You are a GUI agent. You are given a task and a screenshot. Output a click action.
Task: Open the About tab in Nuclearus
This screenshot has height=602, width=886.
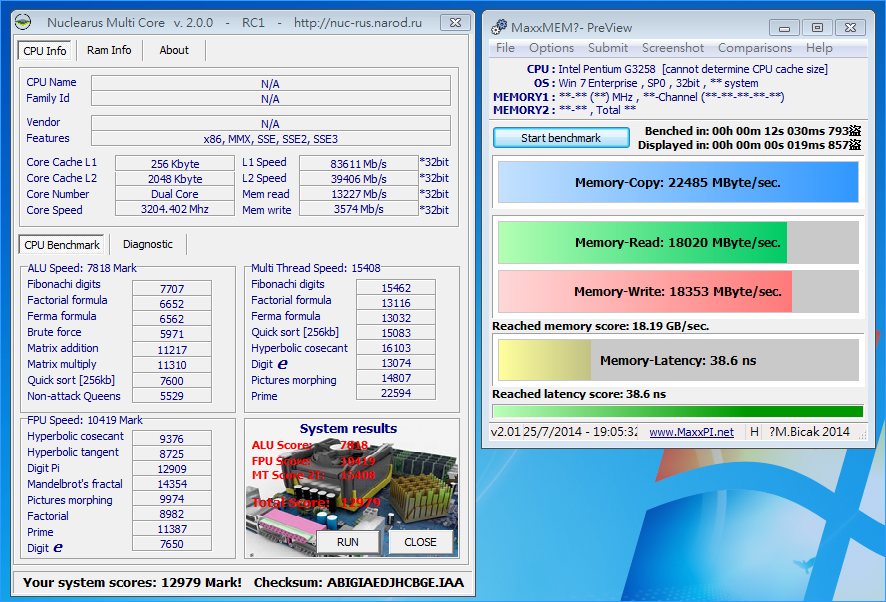coord(173,50)
